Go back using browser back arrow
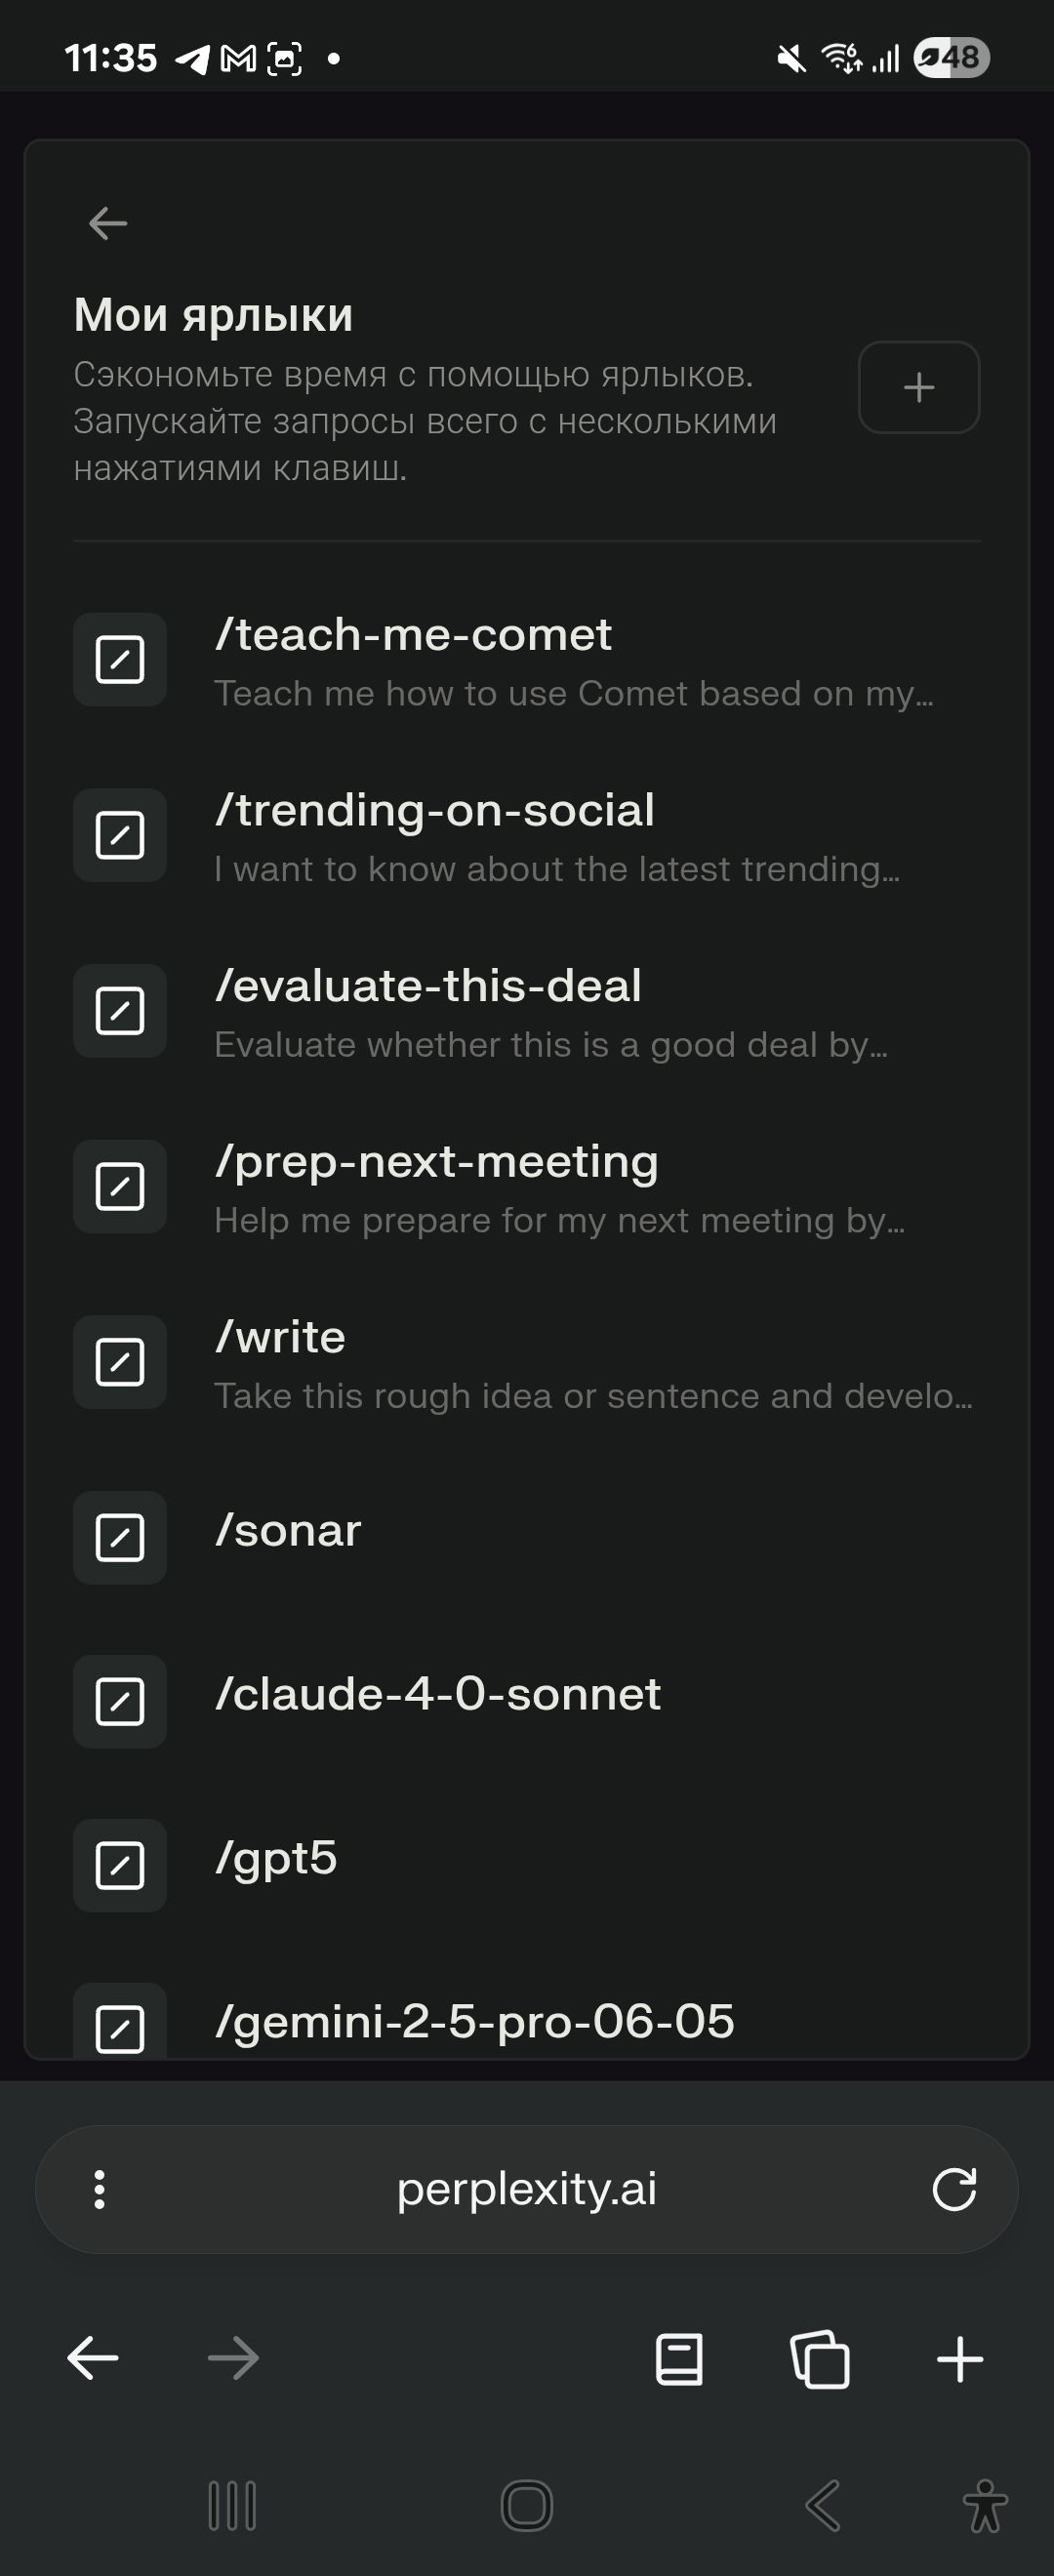Image resolution: width=1054 pixels, height=2576 pixels. coord(93,2358)
